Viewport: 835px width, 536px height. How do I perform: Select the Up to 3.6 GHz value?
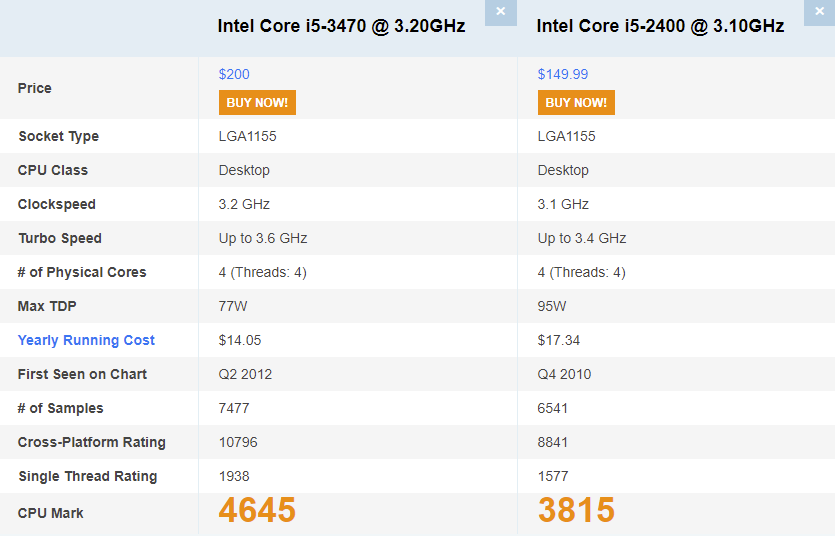[x=263, y=238]
